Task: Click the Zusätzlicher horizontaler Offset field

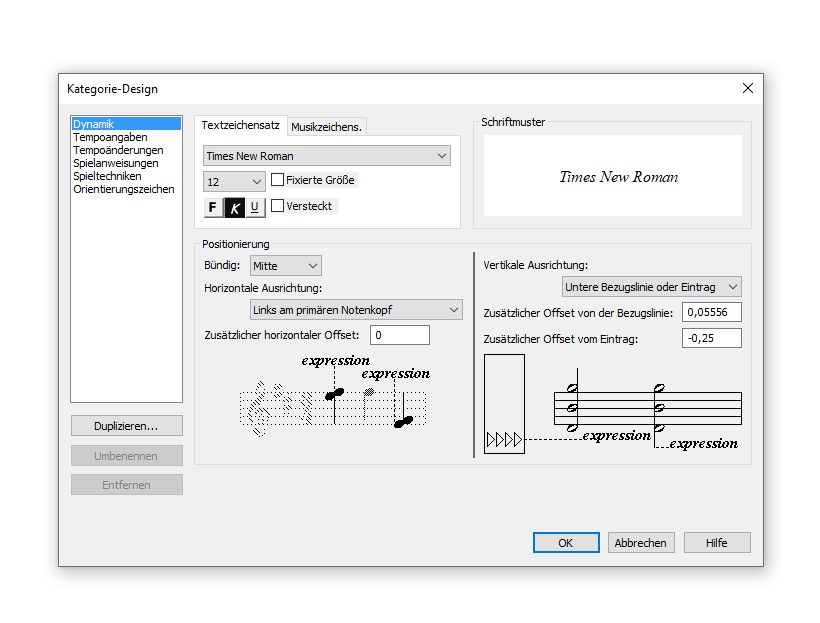Action: tap(400, 335)
